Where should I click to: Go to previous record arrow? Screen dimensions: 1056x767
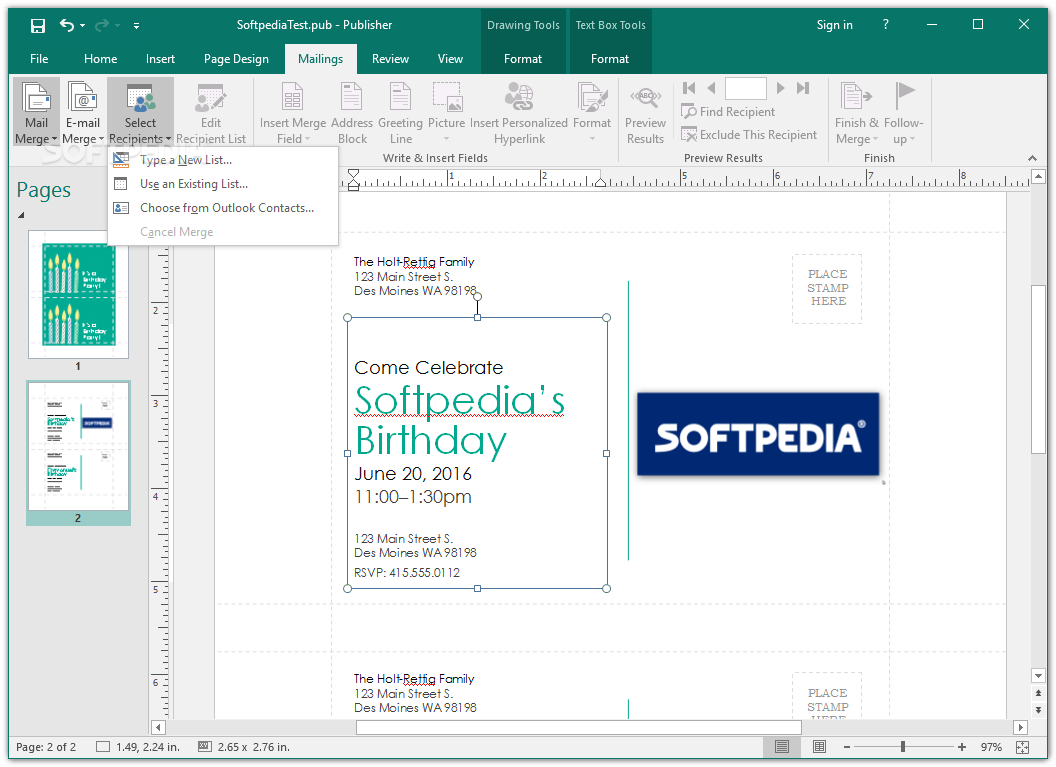(x=711, y=88)
